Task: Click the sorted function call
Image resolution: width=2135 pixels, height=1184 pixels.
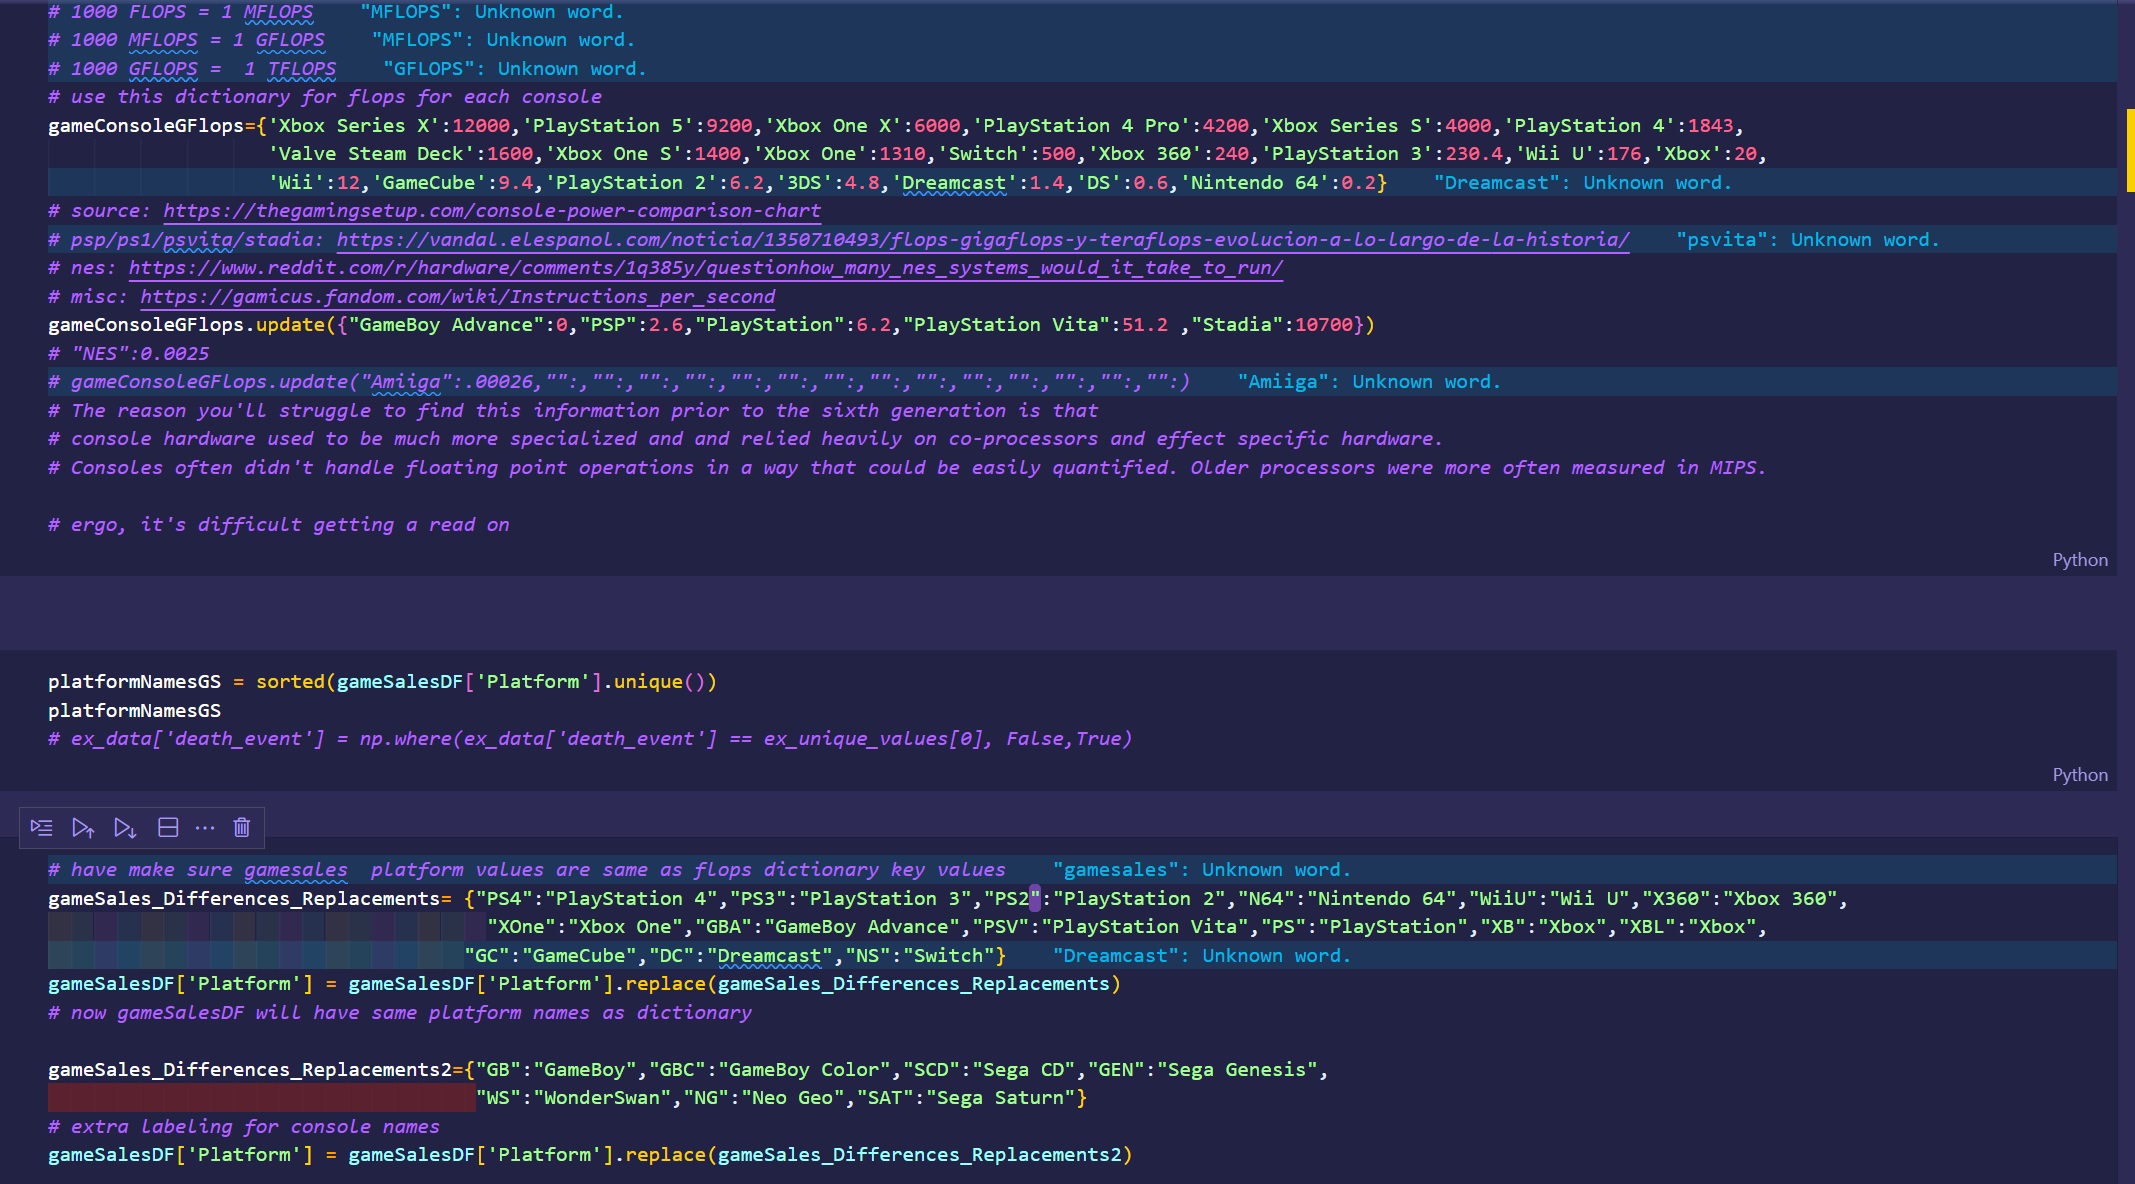Action: [290, 682]
